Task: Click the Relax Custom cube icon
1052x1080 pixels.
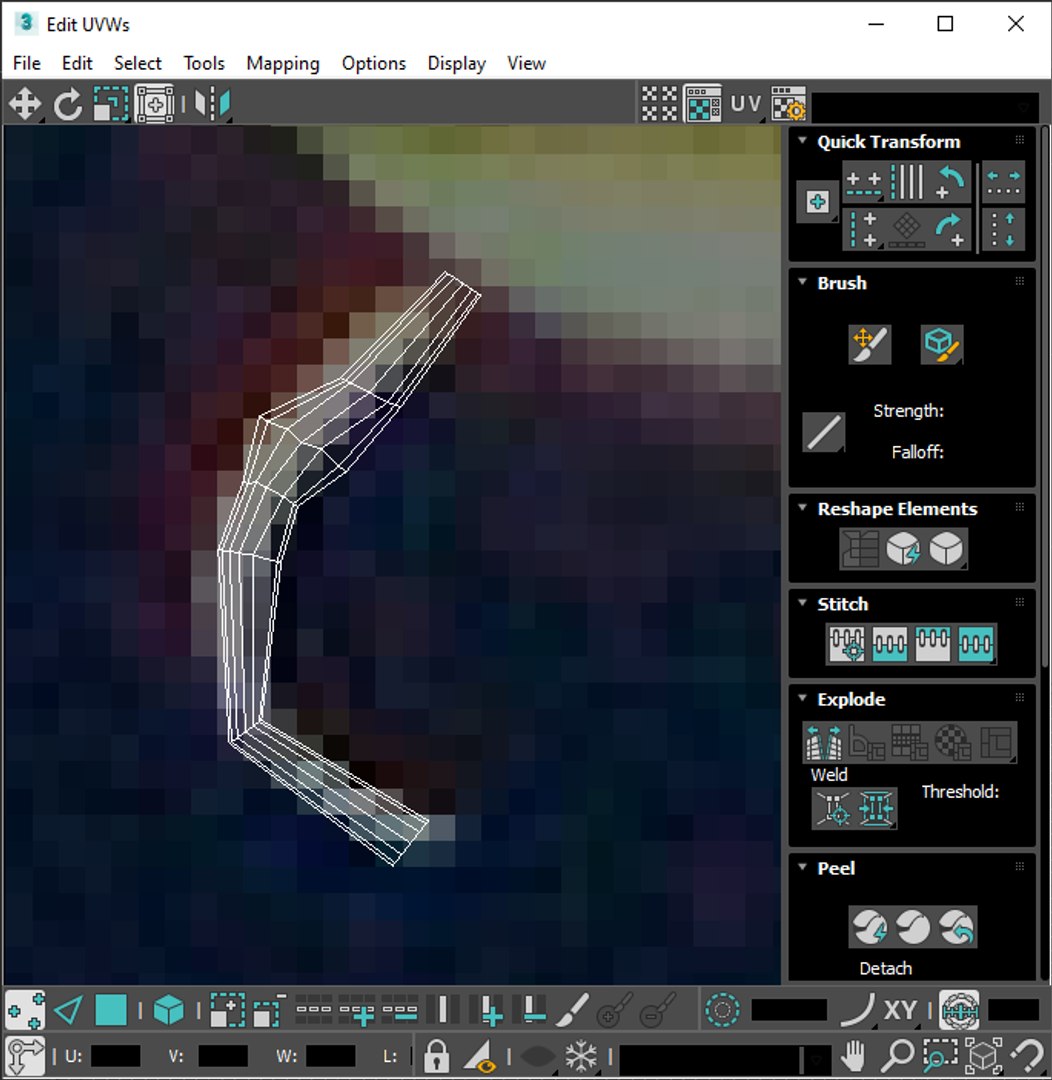Action: point(946,549)
